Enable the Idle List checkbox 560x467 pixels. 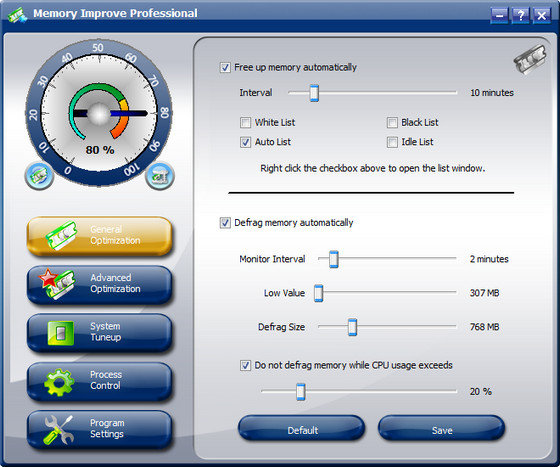click(x=392, y=142)
